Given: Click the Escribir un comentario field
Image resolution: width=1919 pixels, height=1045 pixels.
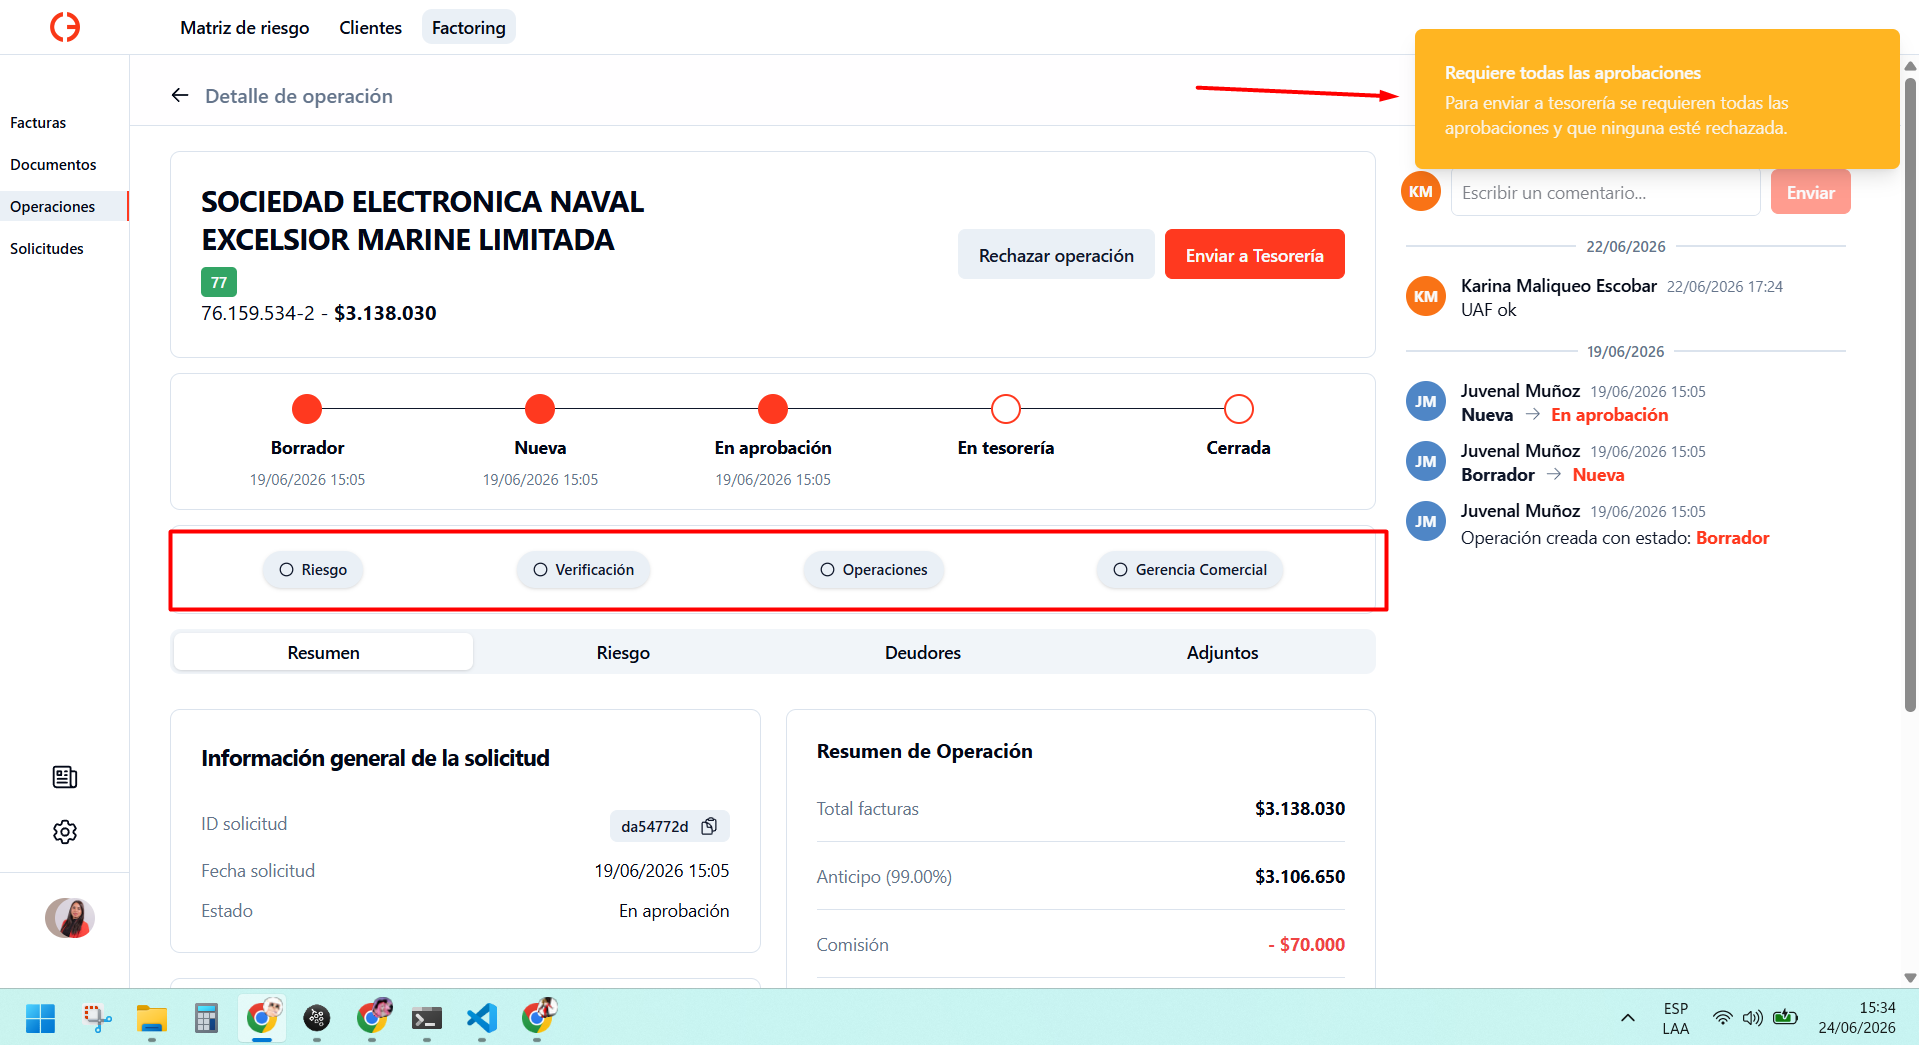Looking at the screenshot, I should click(1605, 192).
